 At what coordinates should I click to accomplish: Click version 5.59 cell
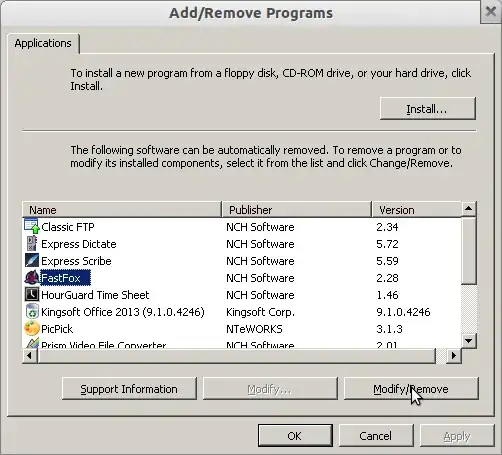387,261
